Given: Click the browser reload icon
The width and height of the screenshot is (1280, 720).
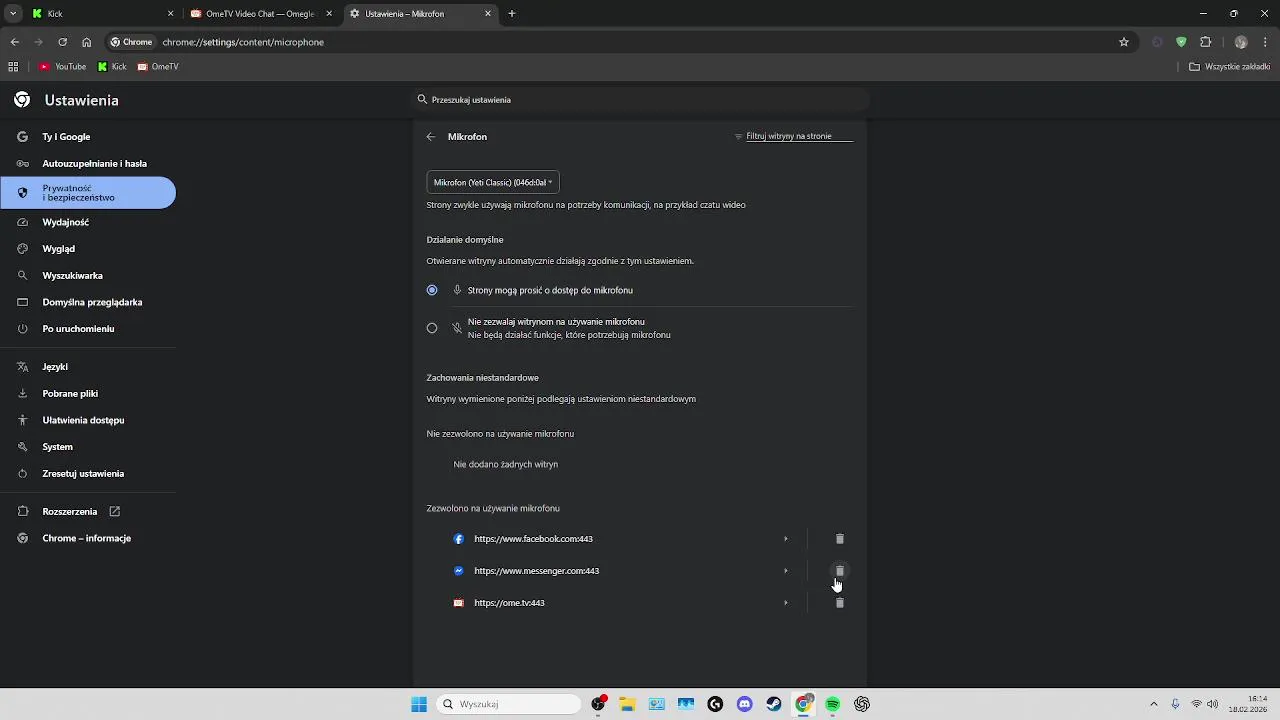Looking at the screenshot, I should pyautogui.click(x=62, y=42).
